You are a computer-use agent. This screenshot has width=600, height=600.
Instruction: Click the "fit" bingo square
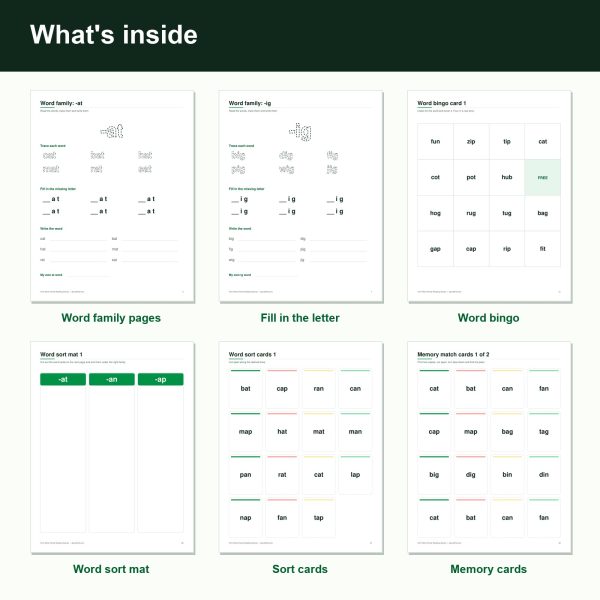(543, 249)
